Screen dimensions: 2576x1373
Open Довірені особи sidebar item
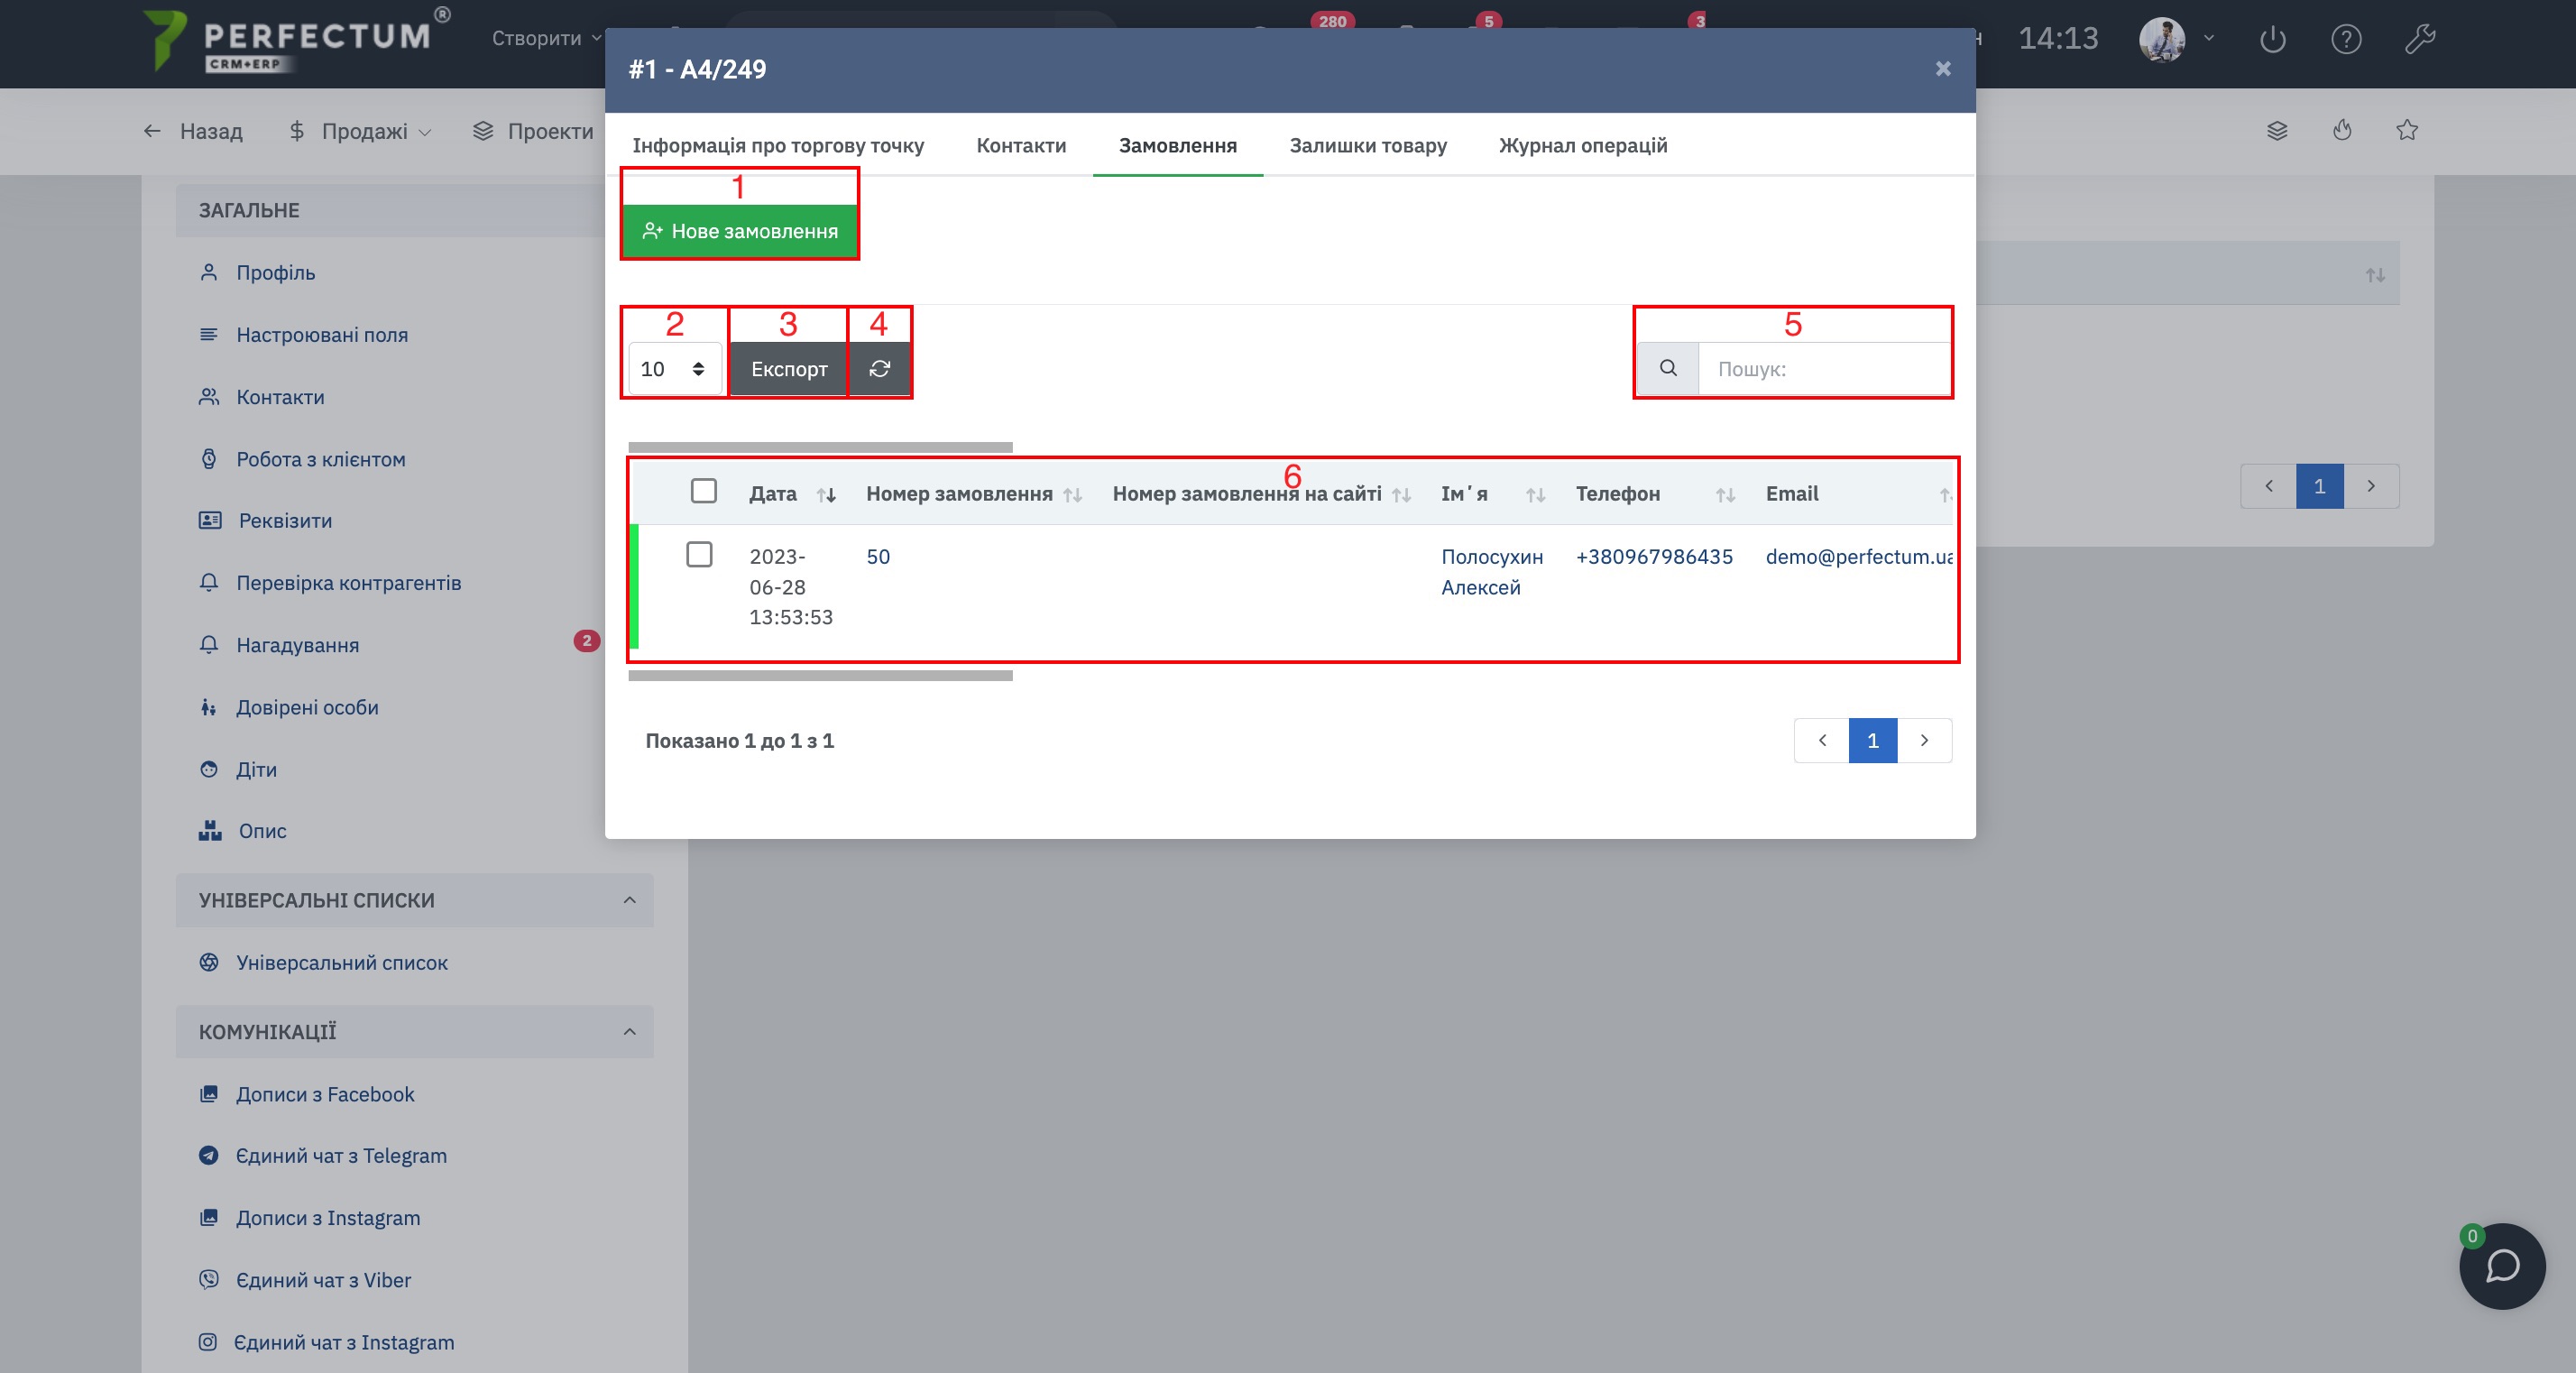(307, 707)
